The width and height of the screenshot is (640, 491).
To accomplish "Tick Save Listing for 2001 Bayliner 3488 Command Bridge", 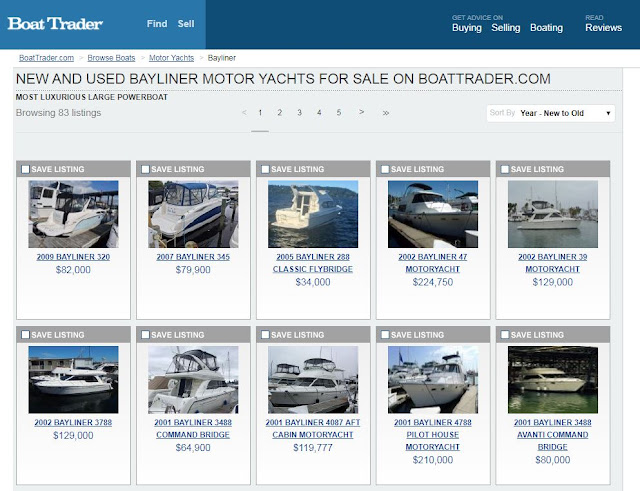I will point(145,335).
